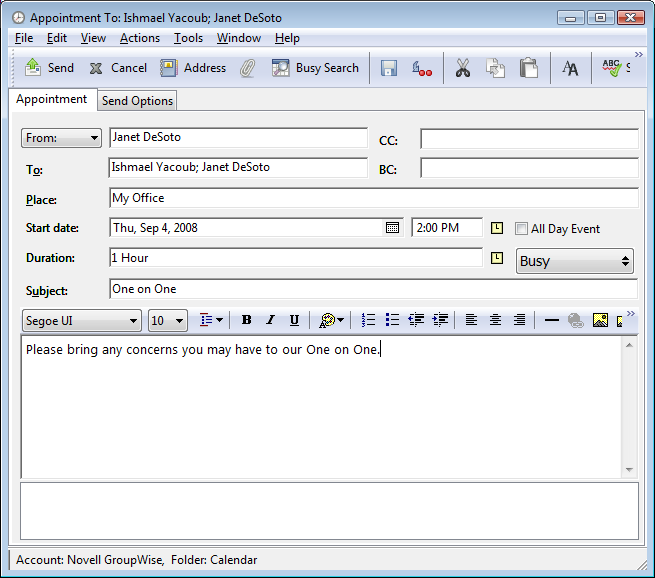Click the Save floppy disk icon
This screenshot has width=655, height=578.
coord(389,68)
